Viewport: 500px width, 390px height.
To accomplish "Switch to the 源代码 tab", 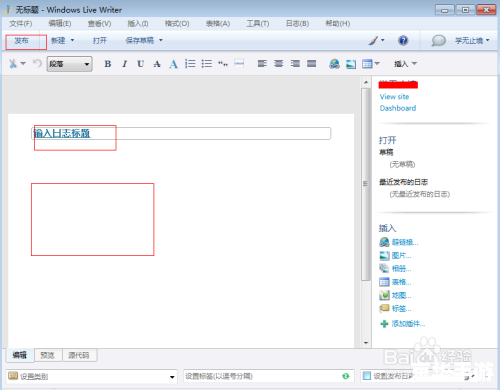I will click(79, 355).
